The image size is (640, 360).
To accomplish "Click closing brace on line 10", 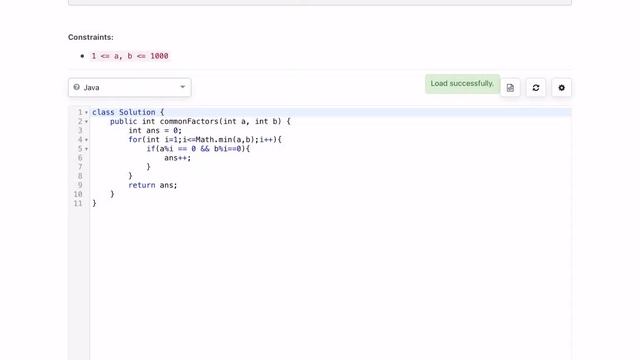I will 112,194.
